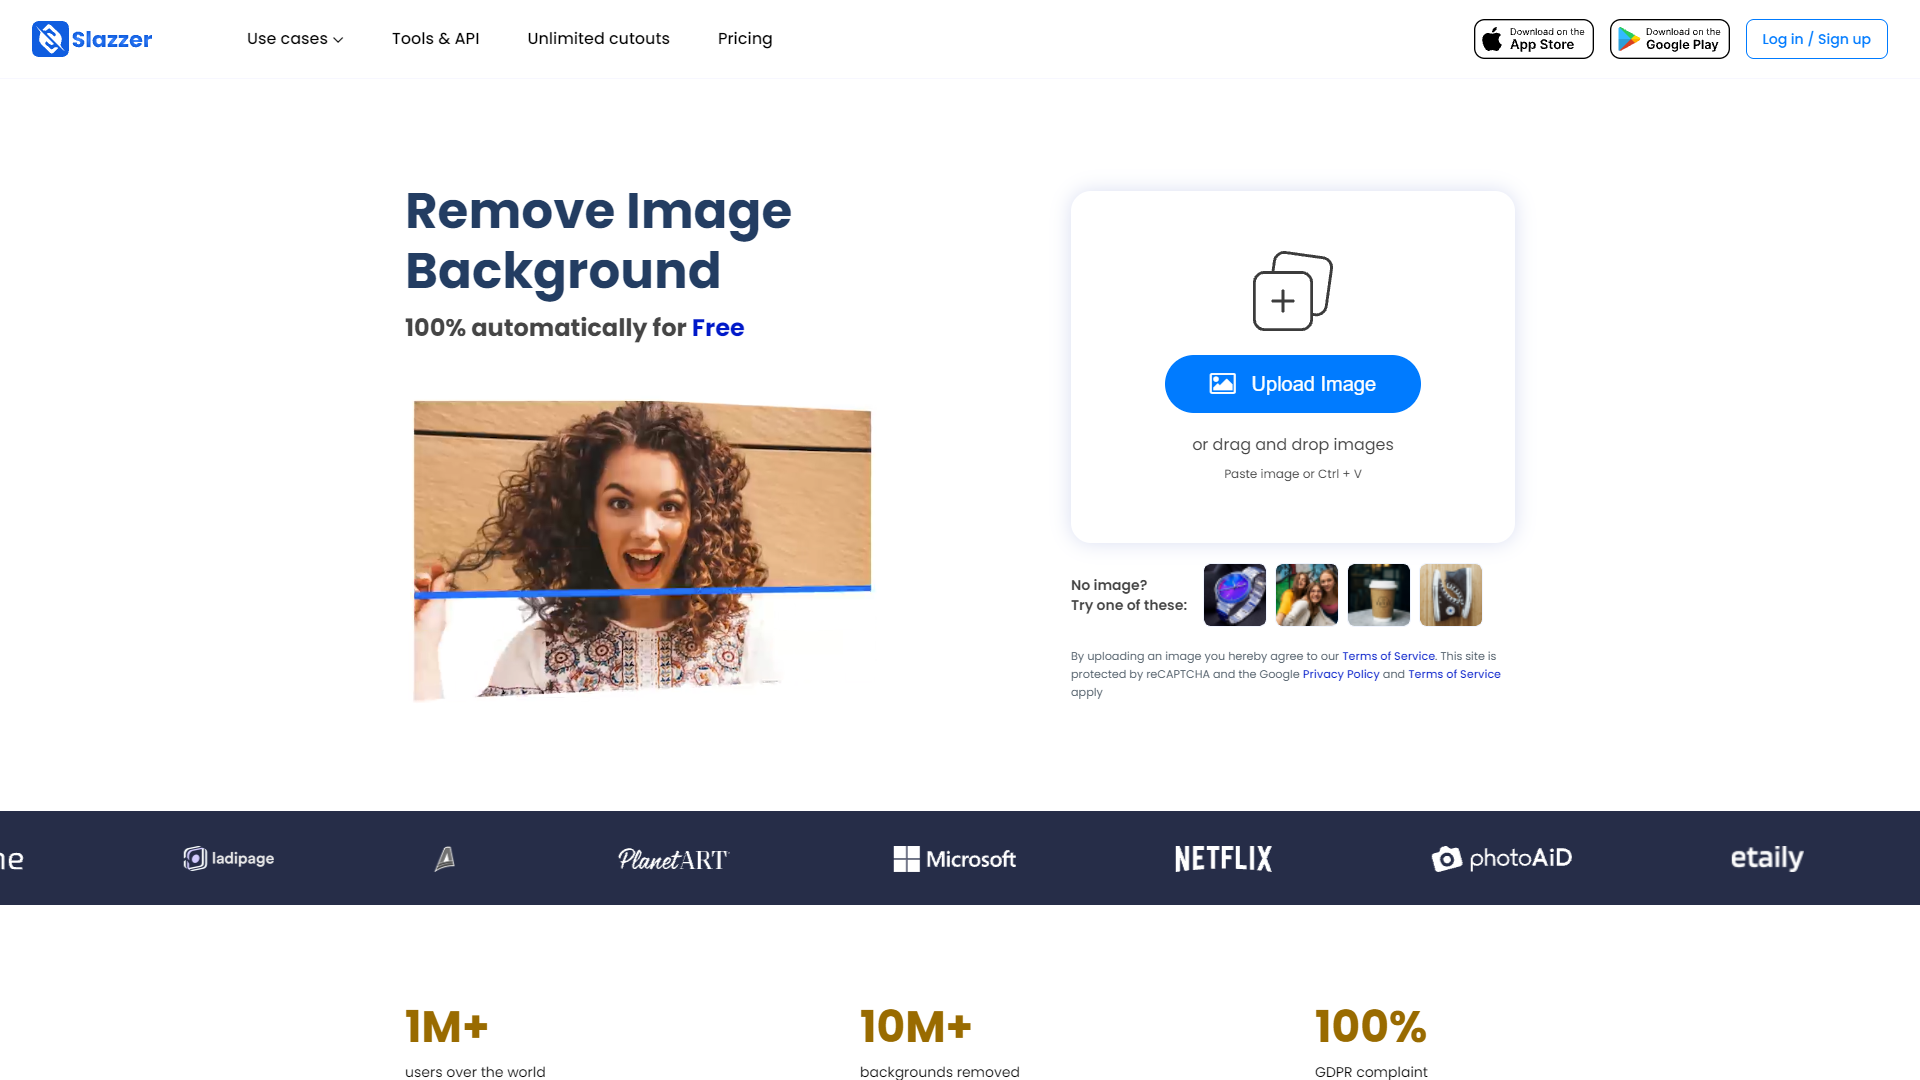Select the coffee cup sample image
Viewport: 1920px width, 1080px height.
1378,594
